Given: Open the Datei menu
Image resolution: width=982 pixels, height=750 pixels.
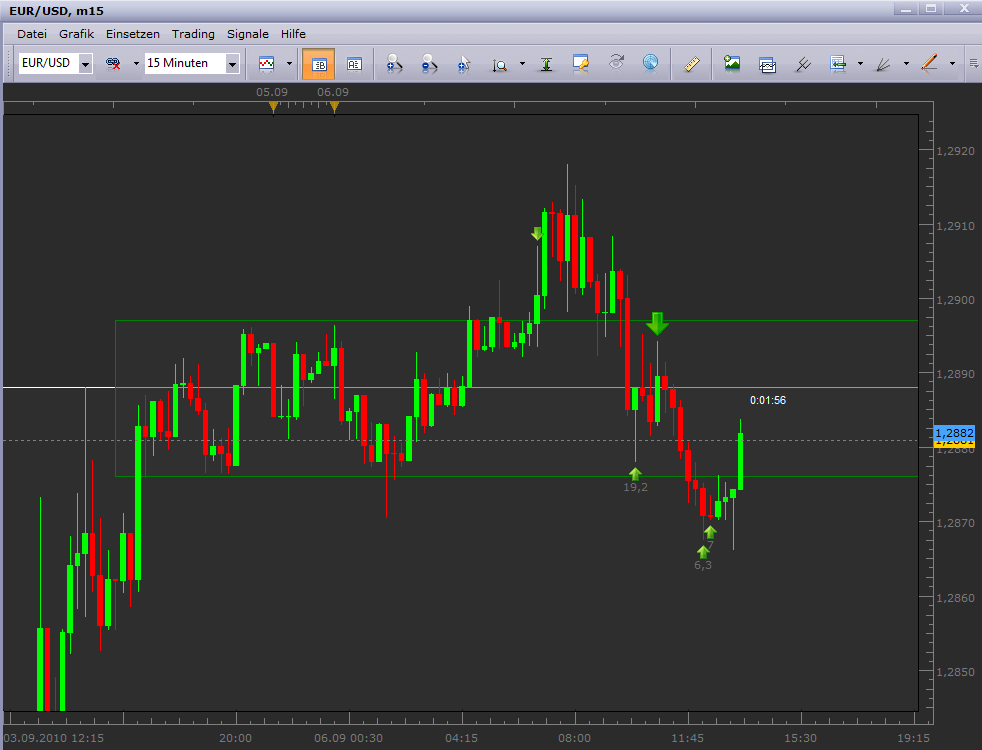Looking at the screenshot, I should click(32, 34).
